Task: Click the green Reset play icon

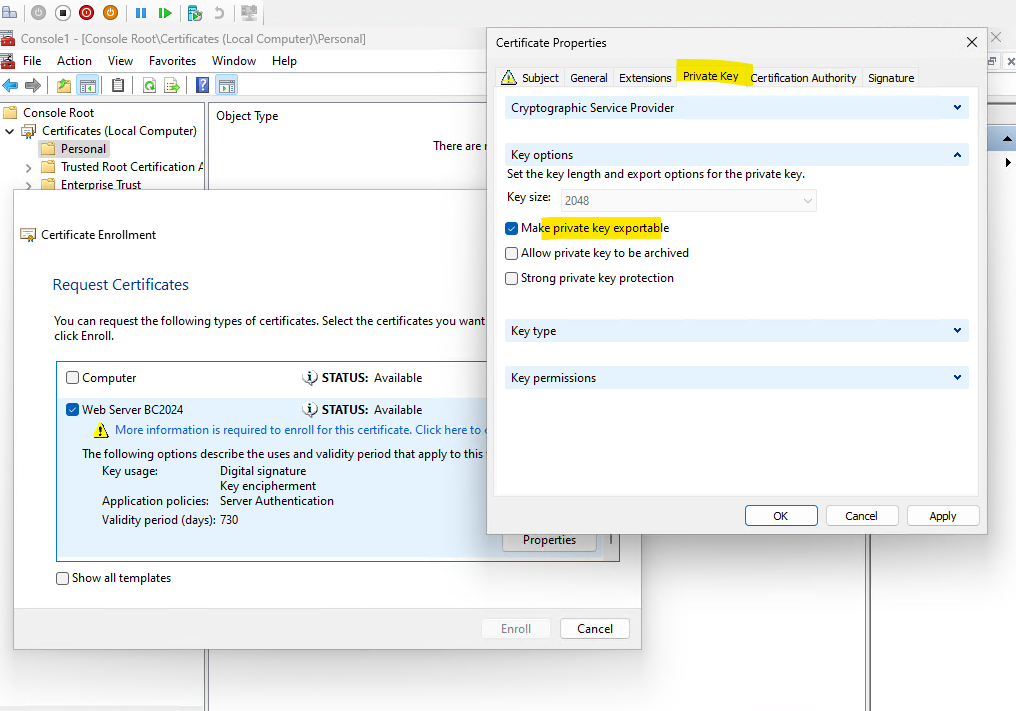Action: click(x=165, y=13)
